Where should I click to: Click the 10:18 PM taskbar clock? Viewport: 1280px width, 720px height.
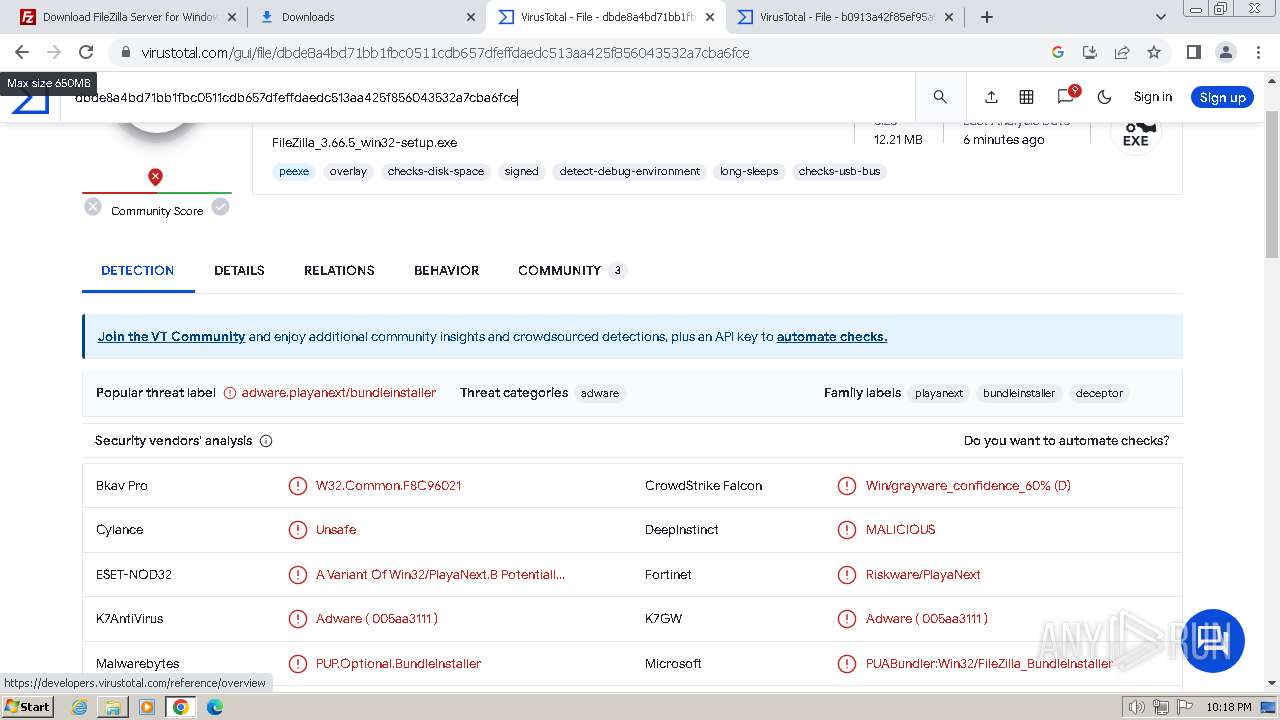tap(1229, 707)
